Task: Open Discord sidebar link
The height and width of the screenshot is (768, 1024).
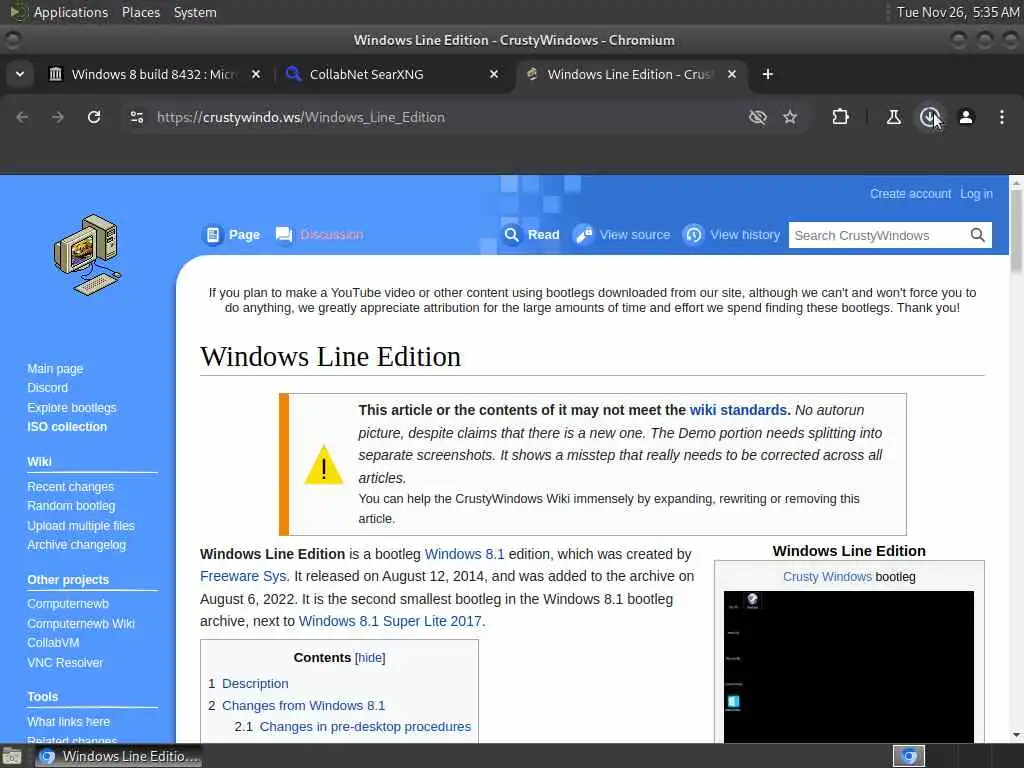Action: [x=47, y=387]
